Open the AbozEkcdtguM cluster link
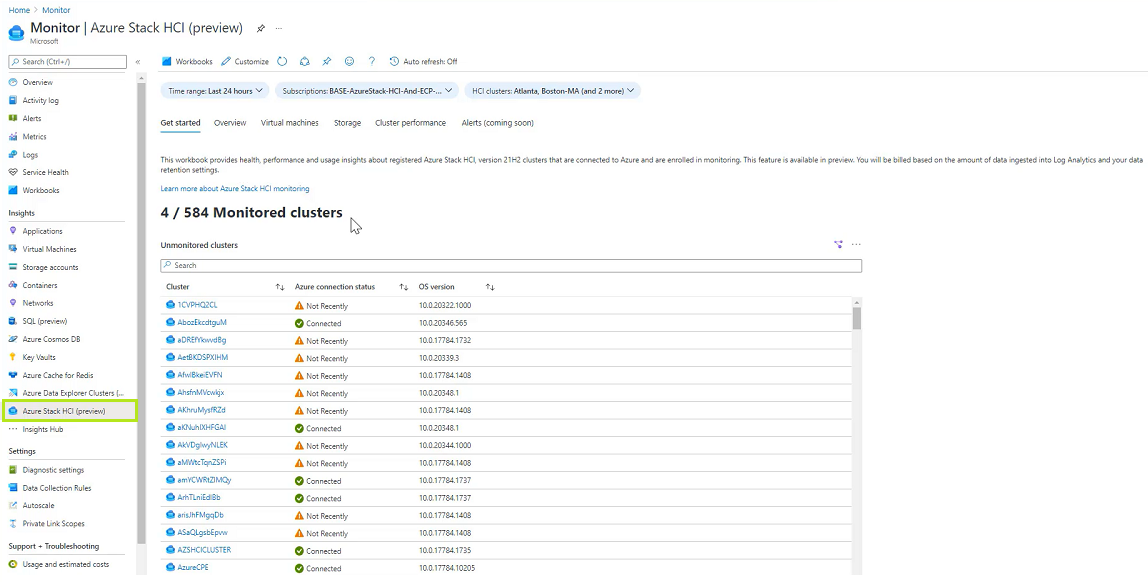 click(x=202, y=323)
